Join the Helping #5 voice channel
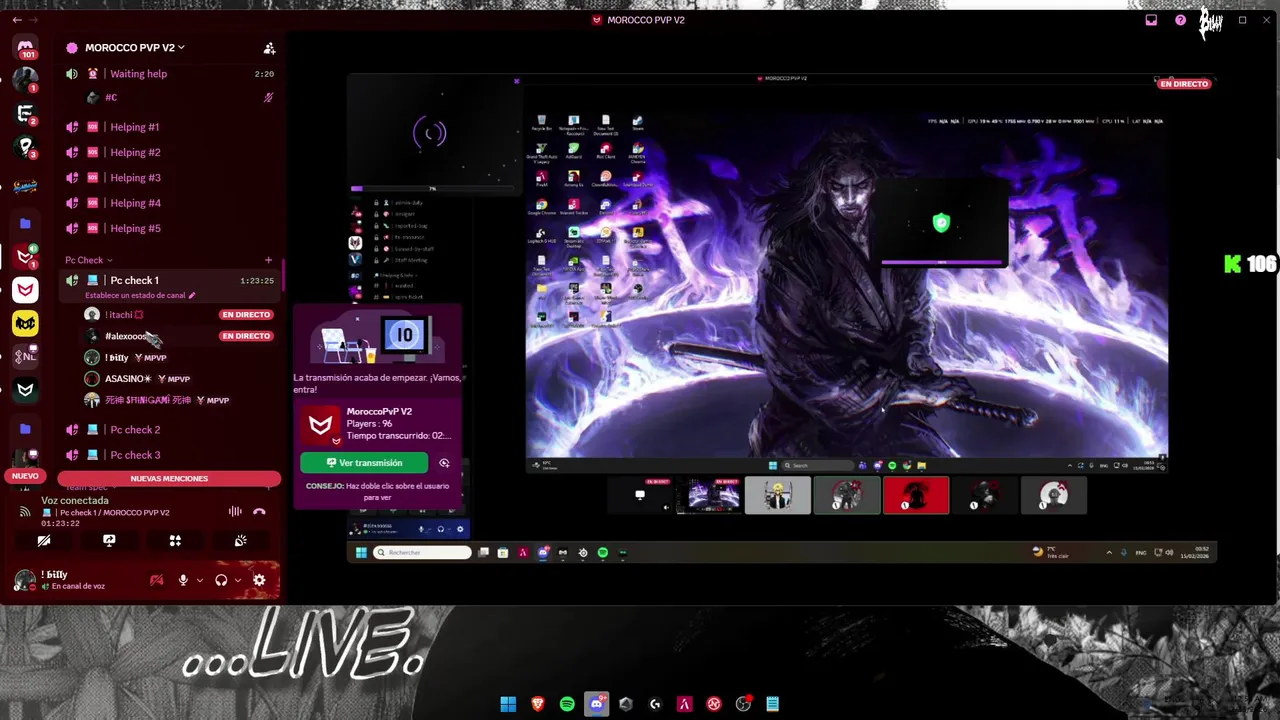Image resolution: width=1280 pixels, height=720 pixels. point(170,228)
